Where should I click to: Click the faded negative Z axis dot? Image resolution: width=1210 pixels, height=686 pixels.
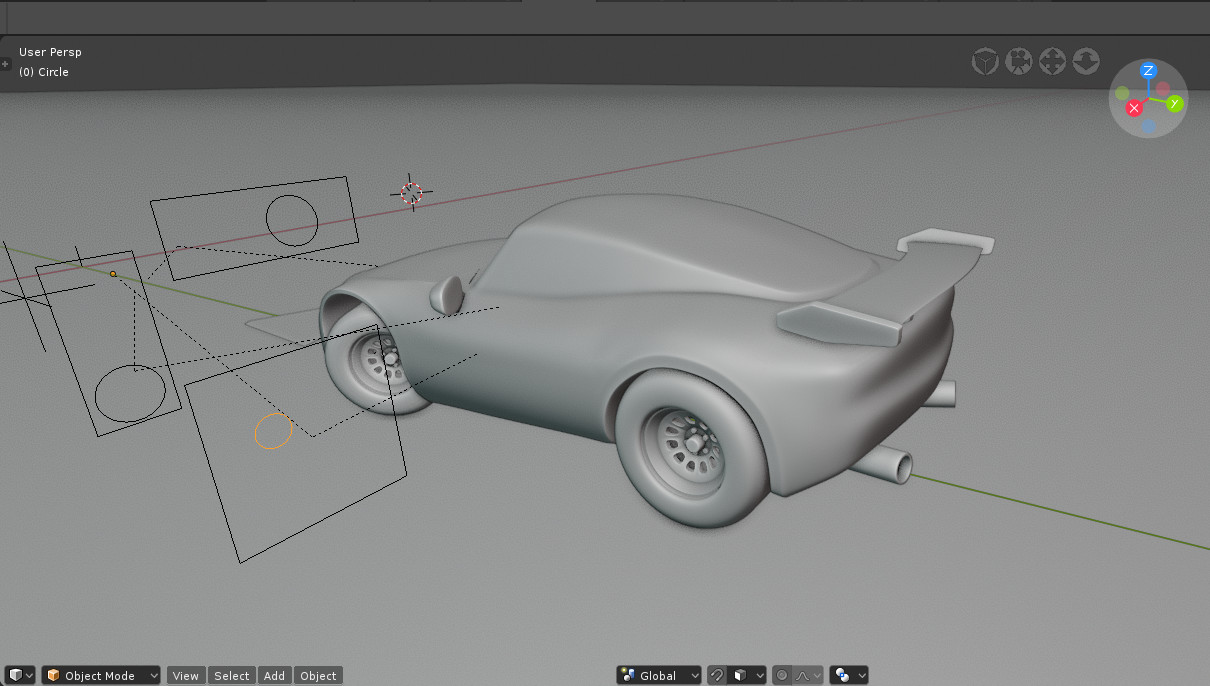pos(1149,126)
